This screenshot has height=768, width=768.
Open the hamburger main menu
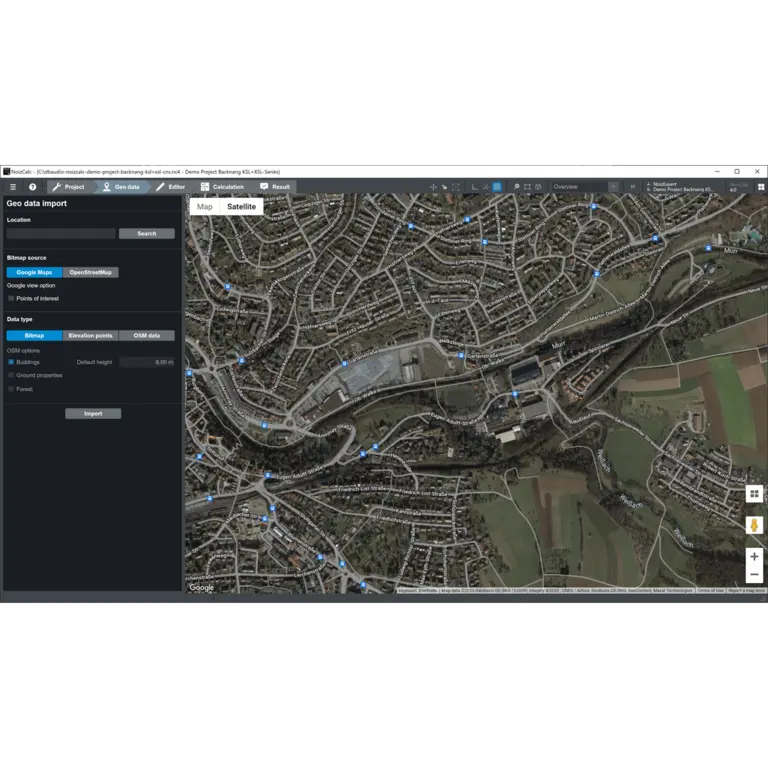pos(13,187)
